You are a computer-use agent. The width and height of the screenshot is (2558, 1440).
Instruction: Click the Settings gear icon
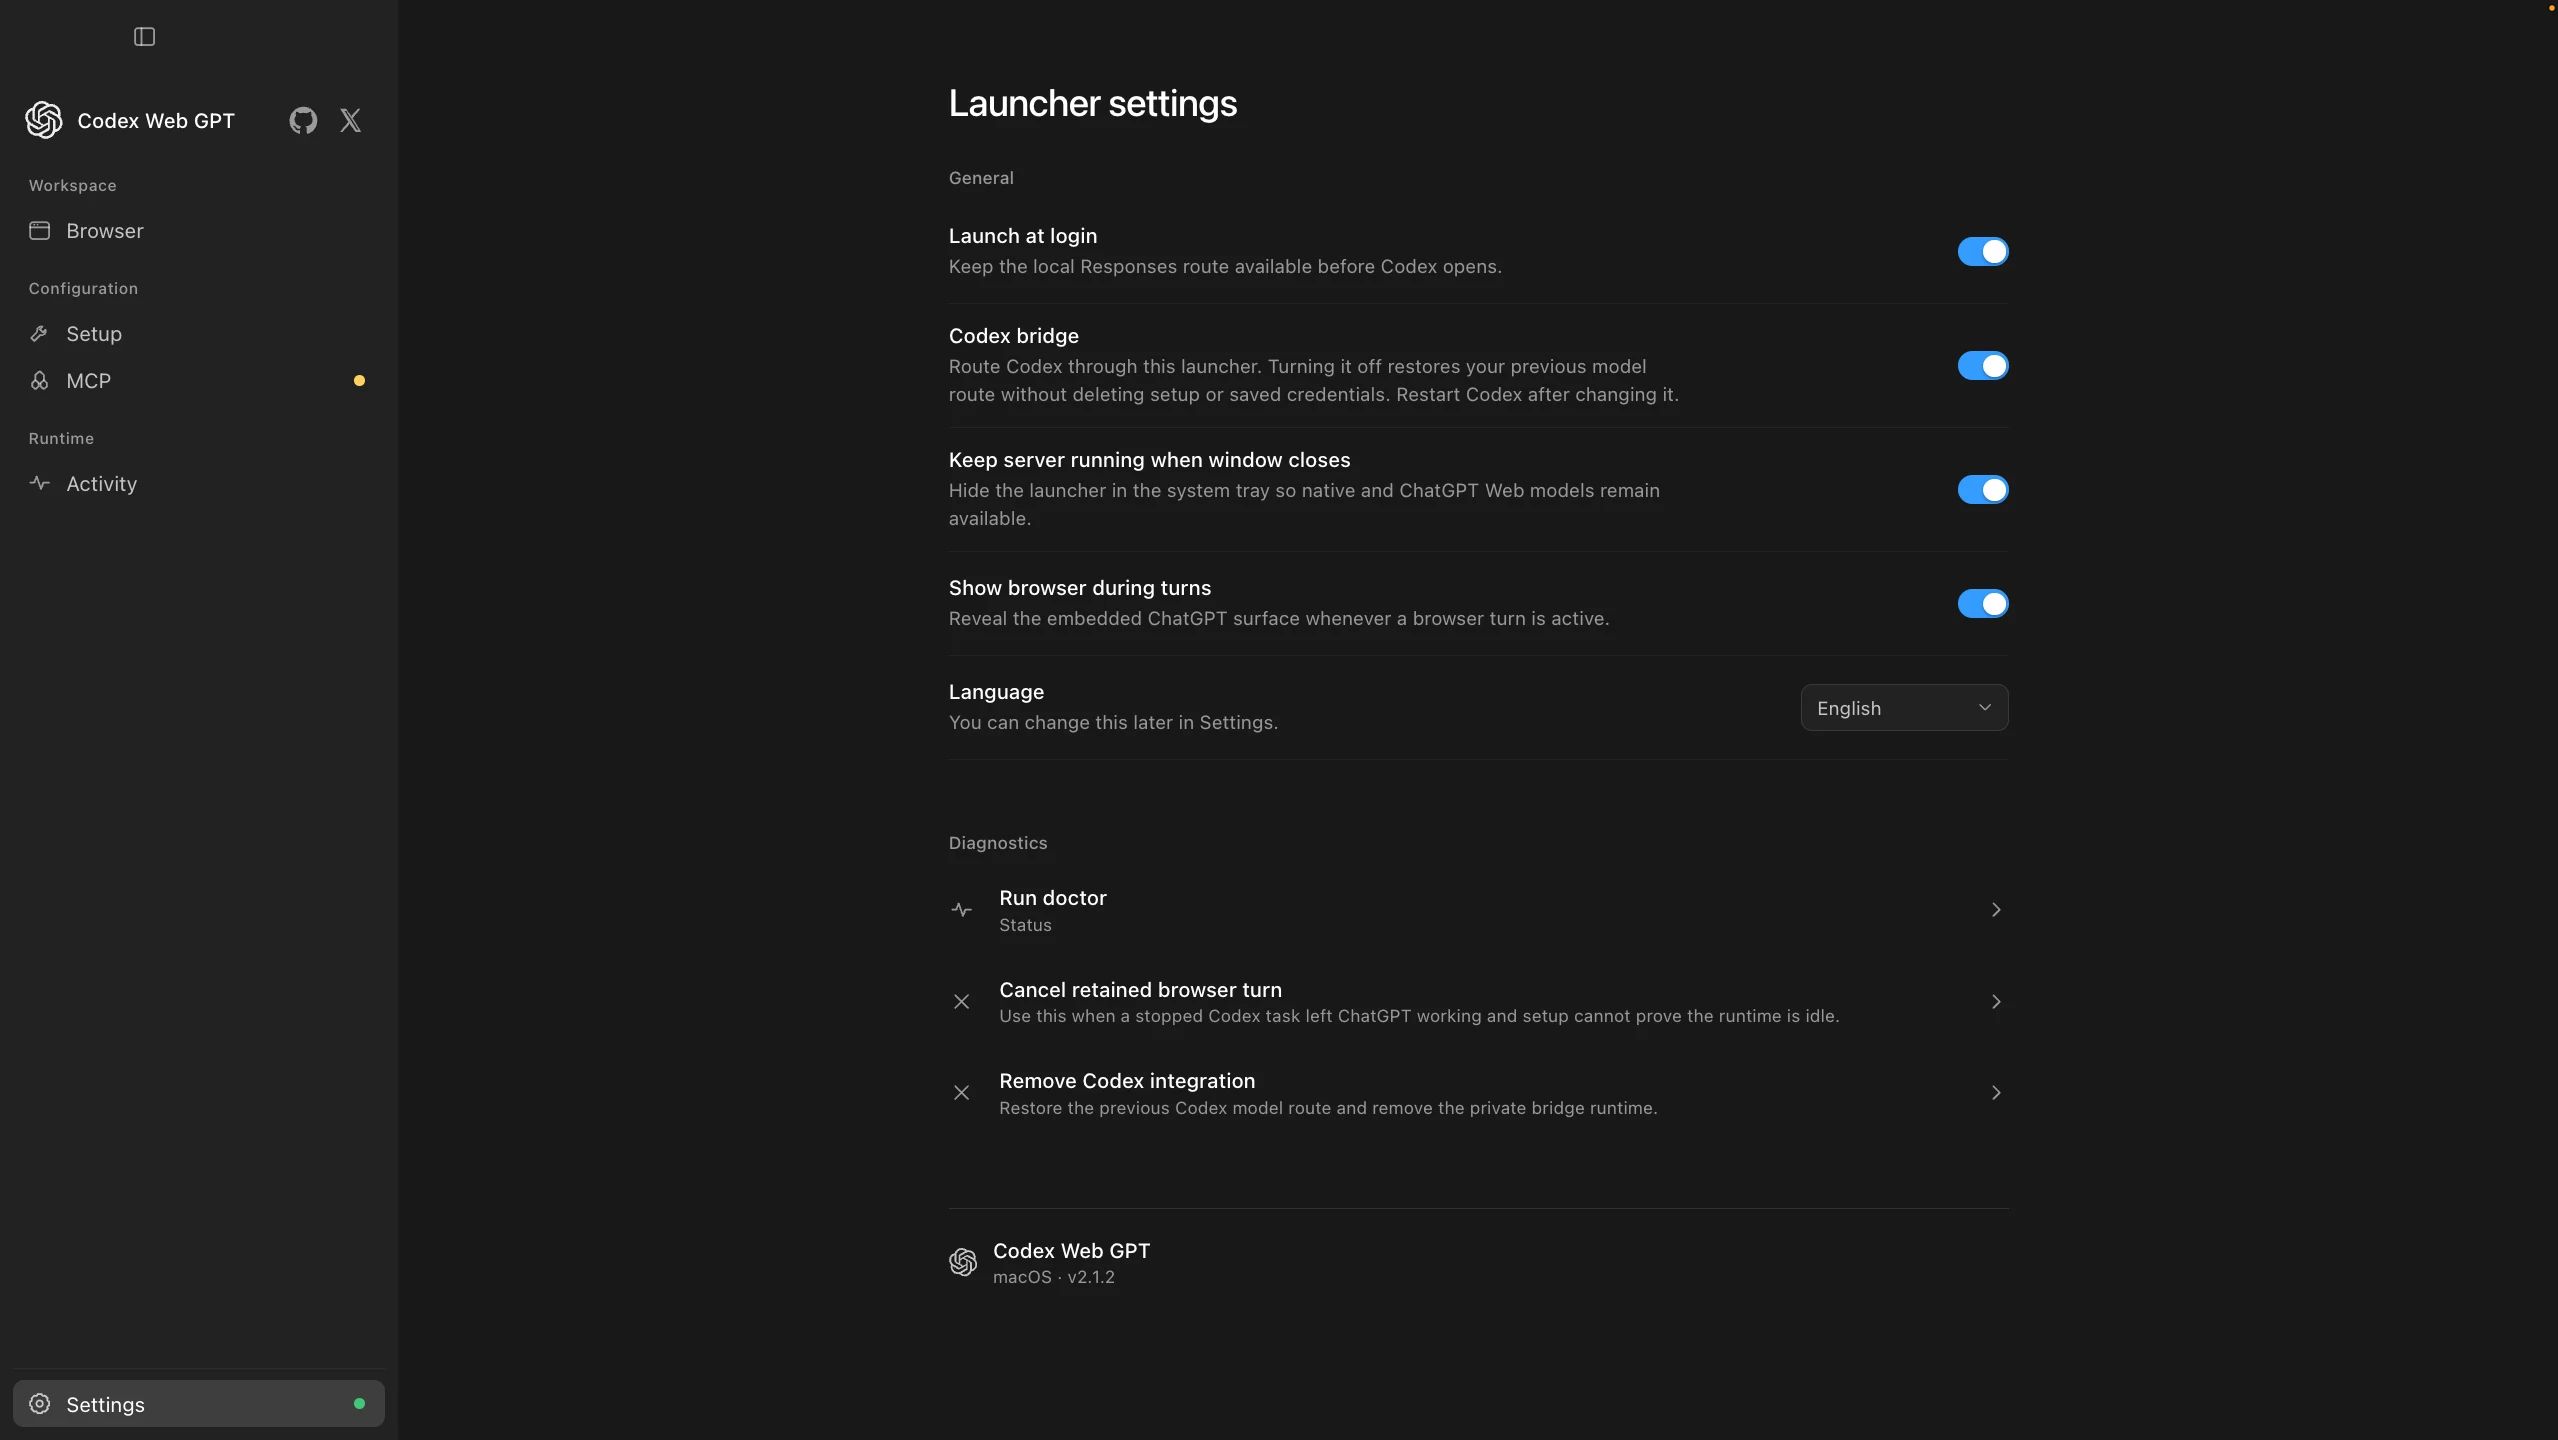40,1404
